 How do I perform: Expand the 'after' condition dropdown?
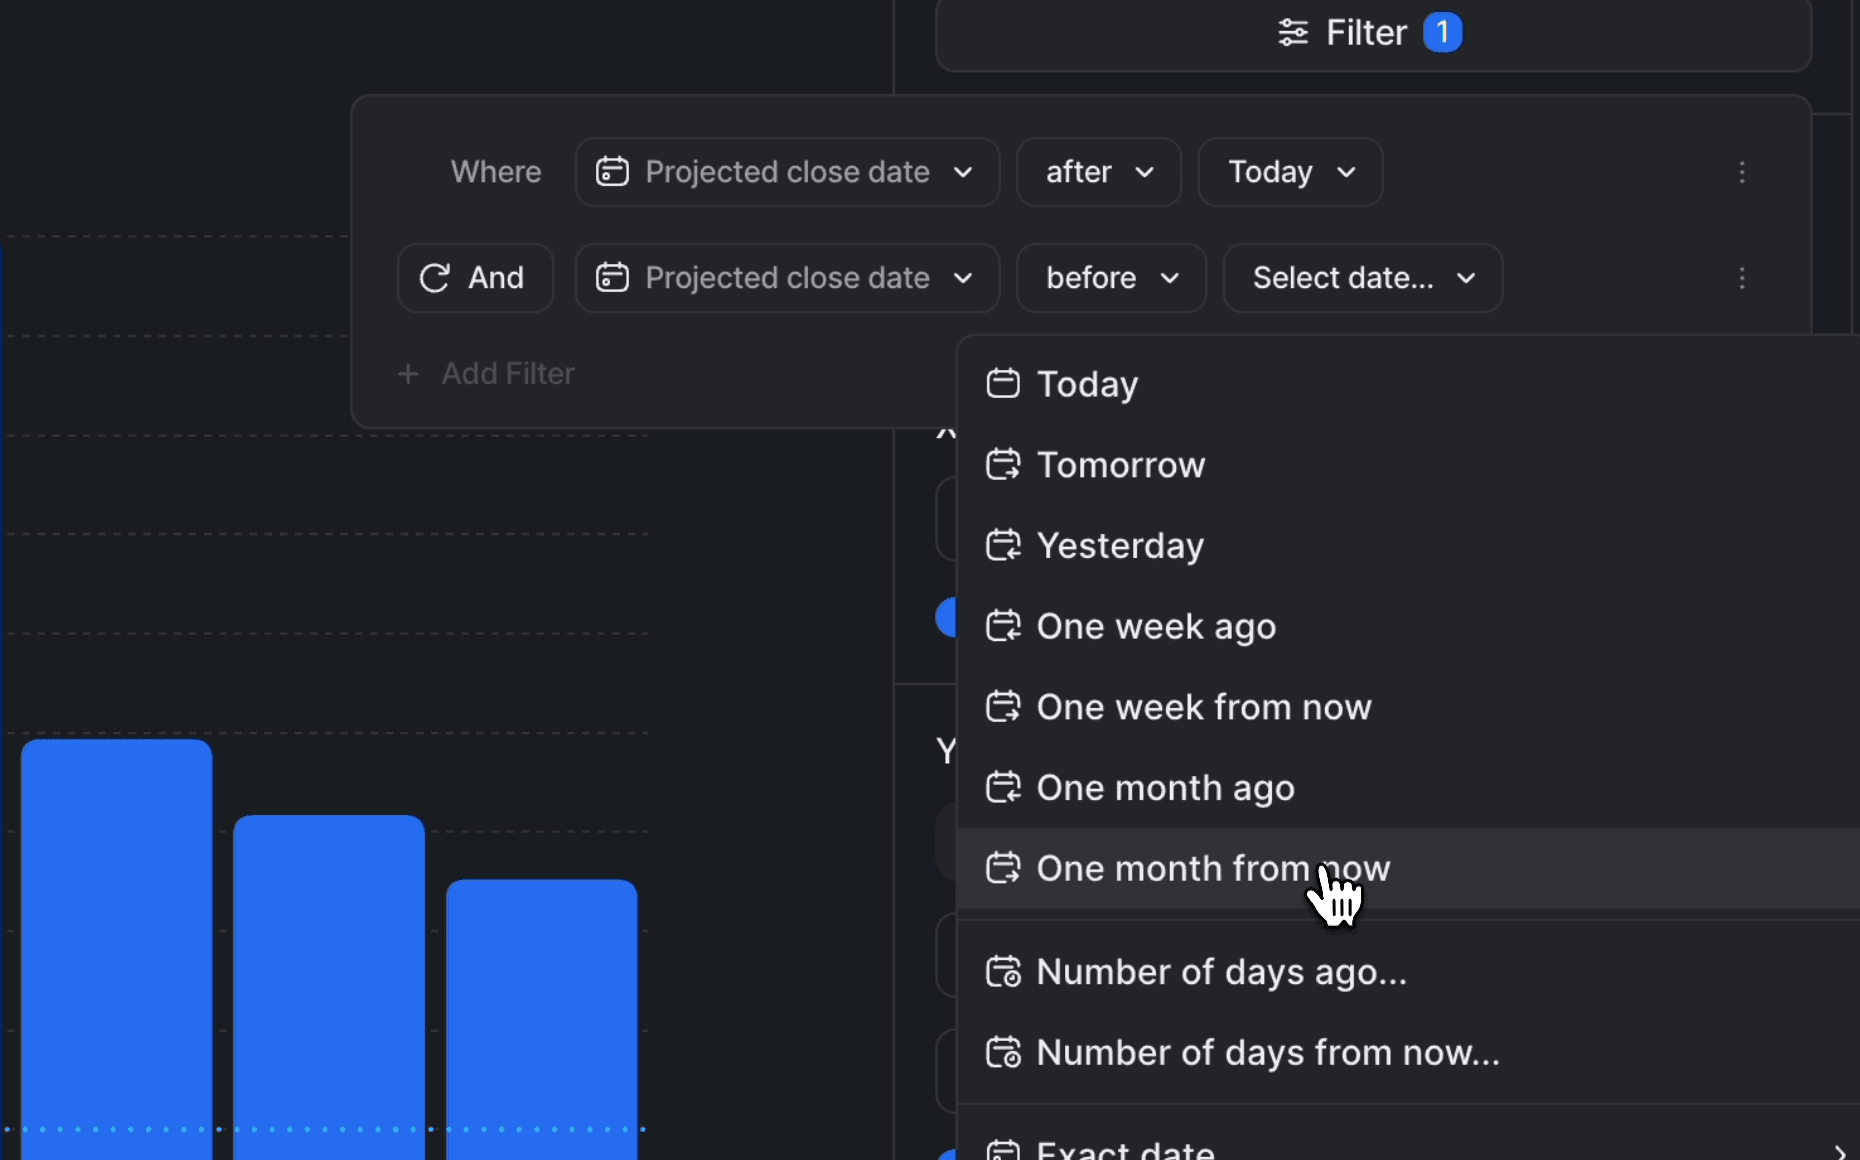[x=1098, y=172]
